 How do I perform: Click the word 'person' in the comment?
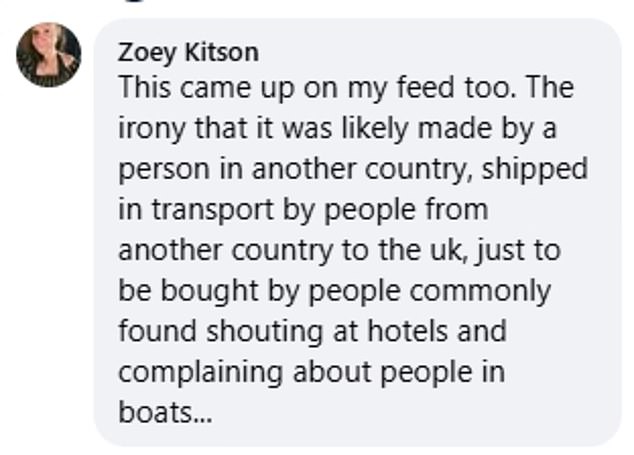click(x=164, y=170)
